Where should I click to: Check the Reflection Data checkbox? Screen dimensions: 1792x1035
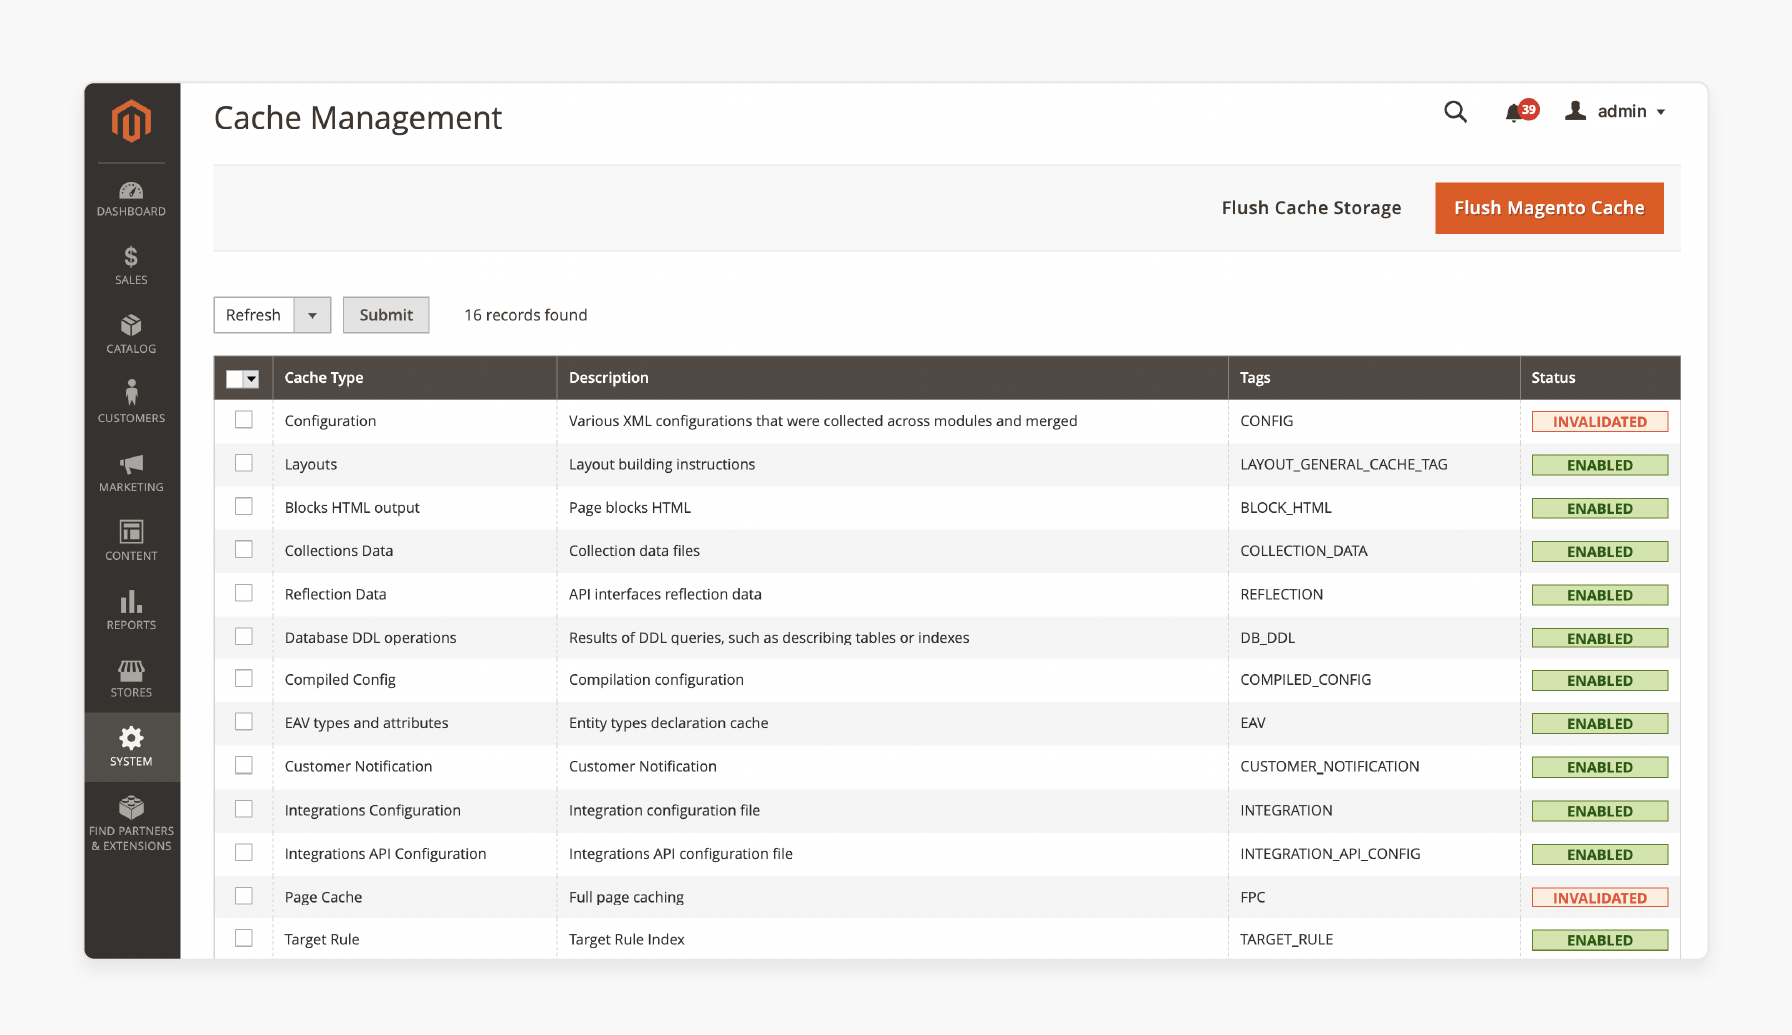(x=244, y=593)
